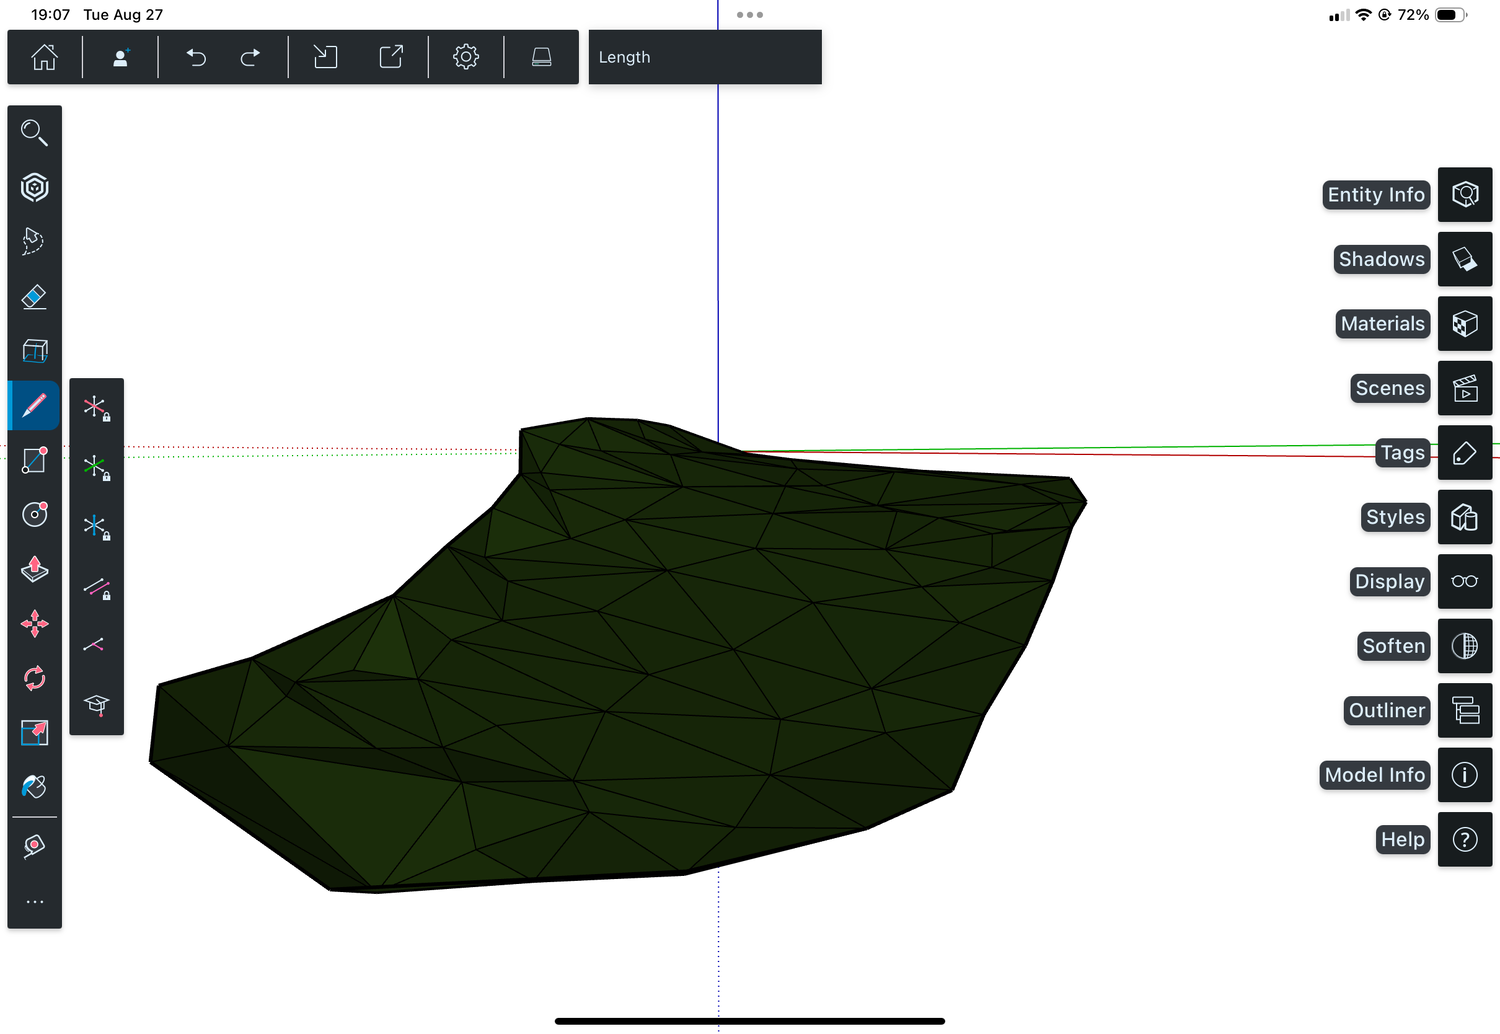Select the Tape Measure tool

point(34,847)
